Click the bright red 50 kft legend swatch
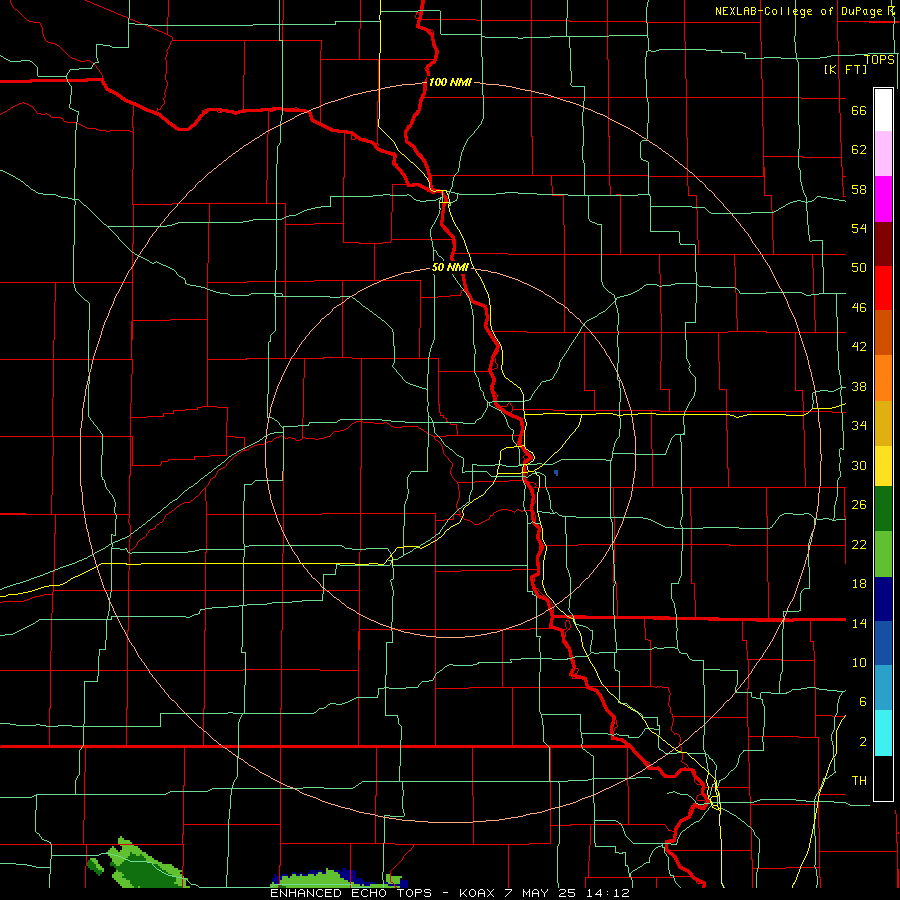Viewport: 900px width, 900px height. click(x=883, y=288)
